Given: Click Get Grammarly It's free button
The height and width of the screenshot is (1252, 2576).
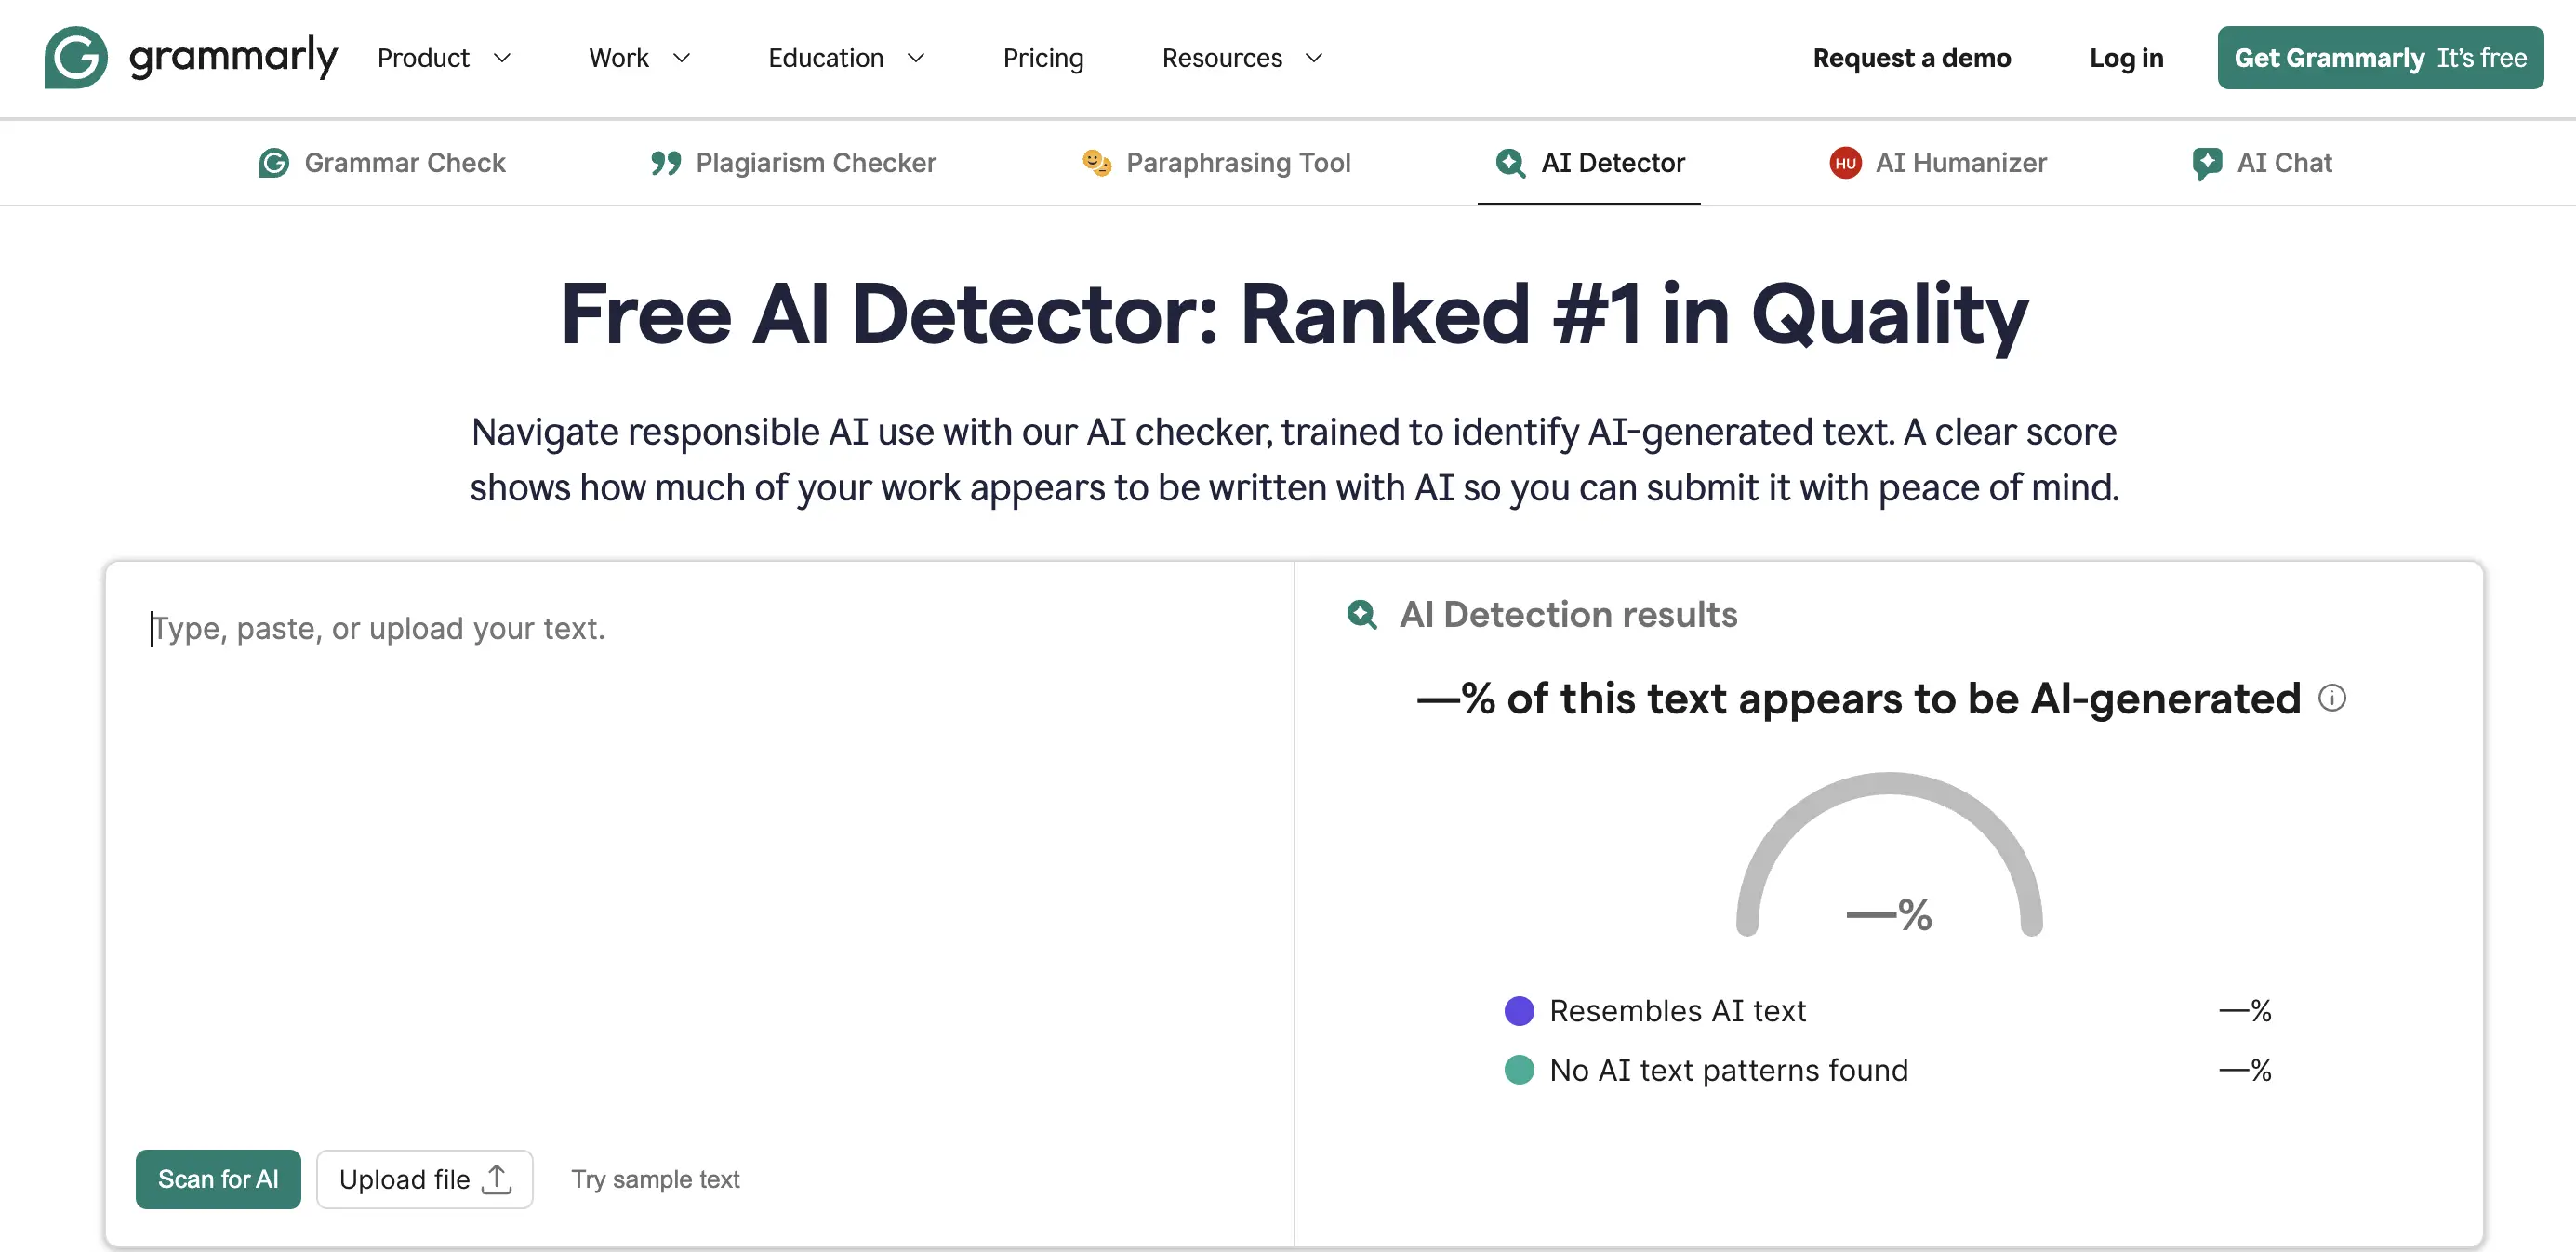Looking at the screenshot, I should pos(2380,58).
